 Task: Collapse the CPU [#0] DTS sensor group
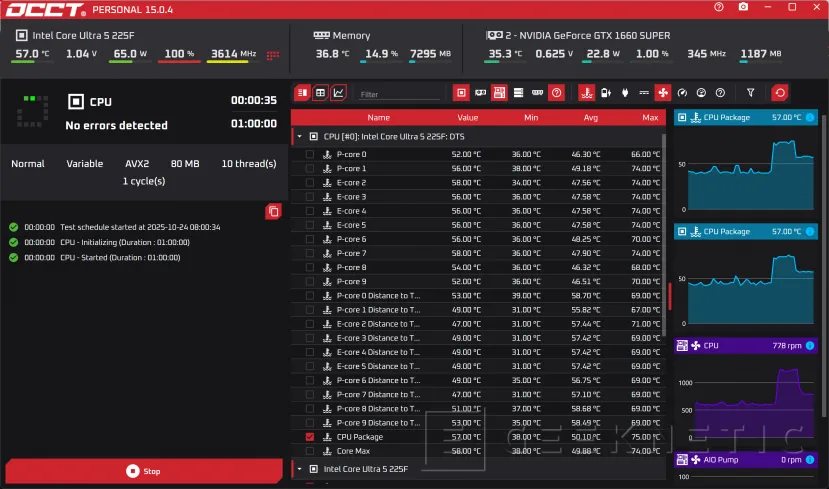(299, 136)
